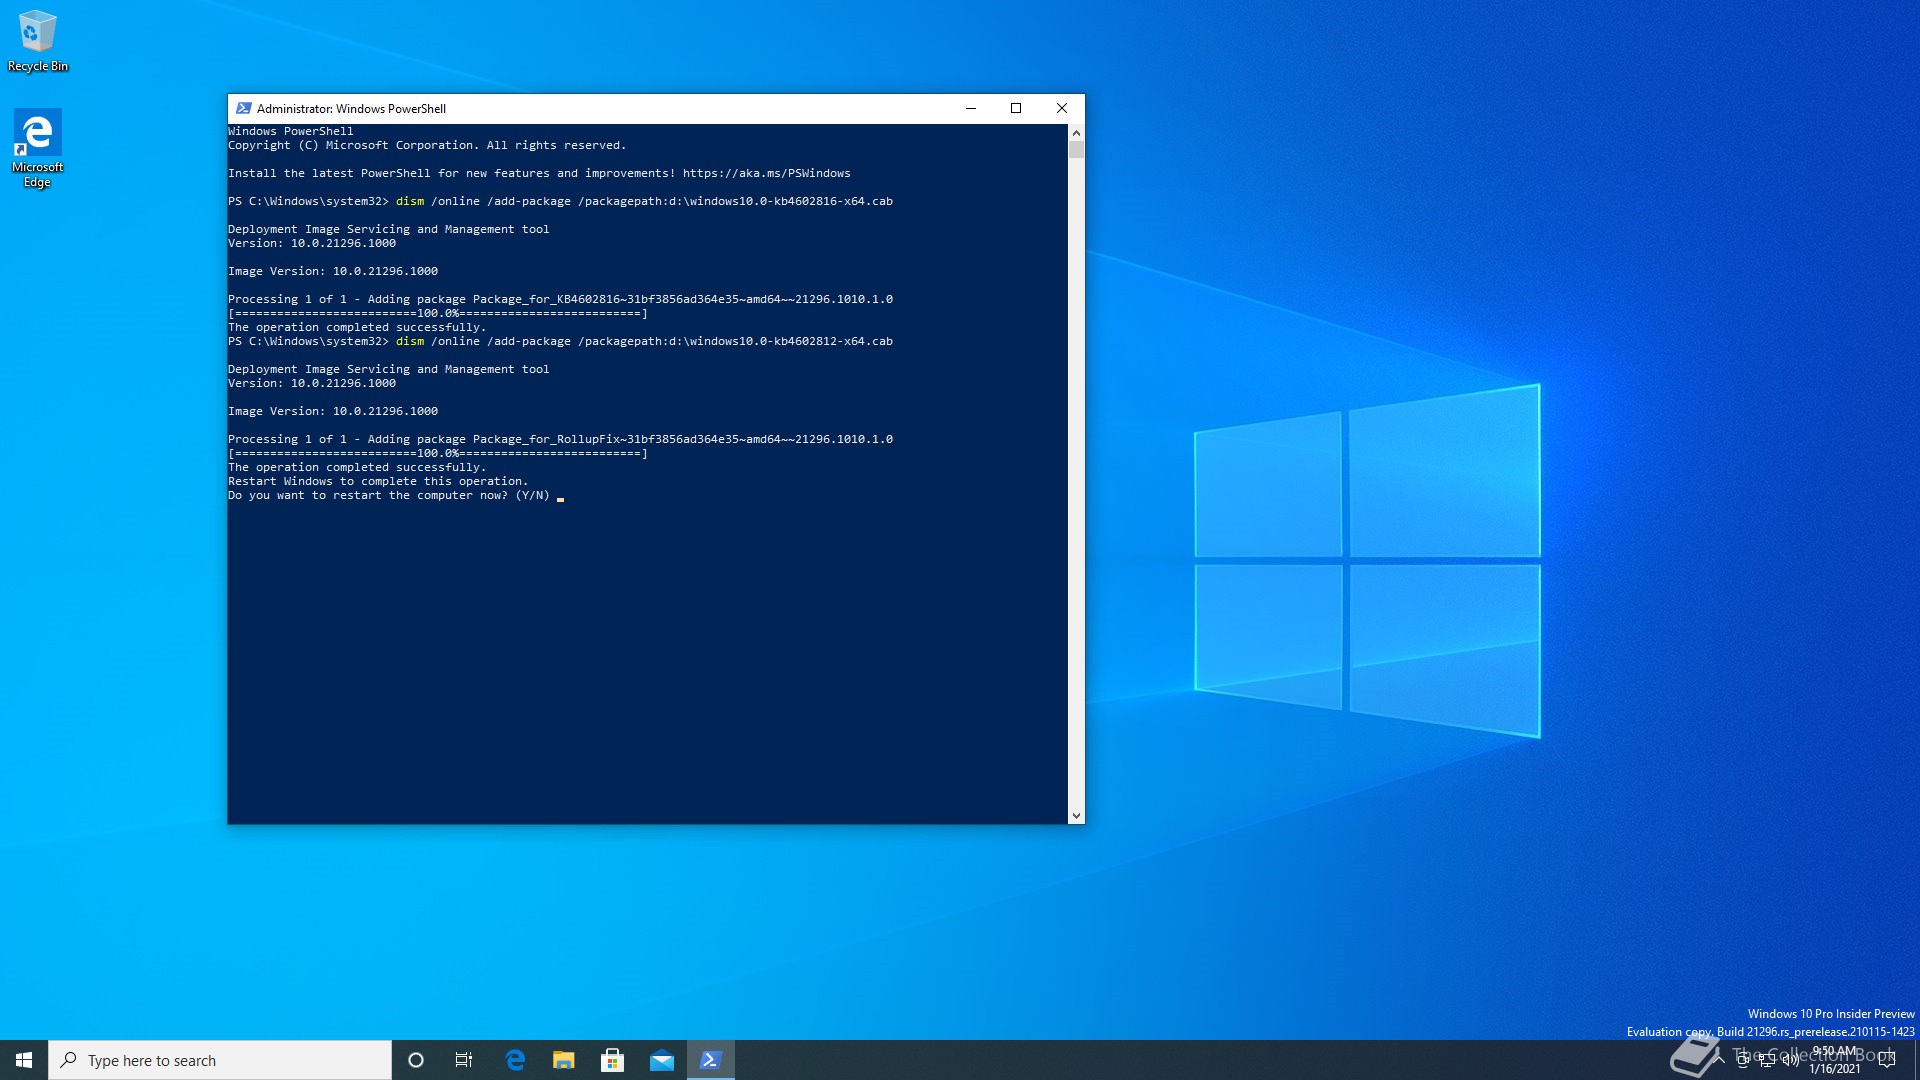Open the volume control from the tray
1920x1080 pixels.
pos(1791,1060)
